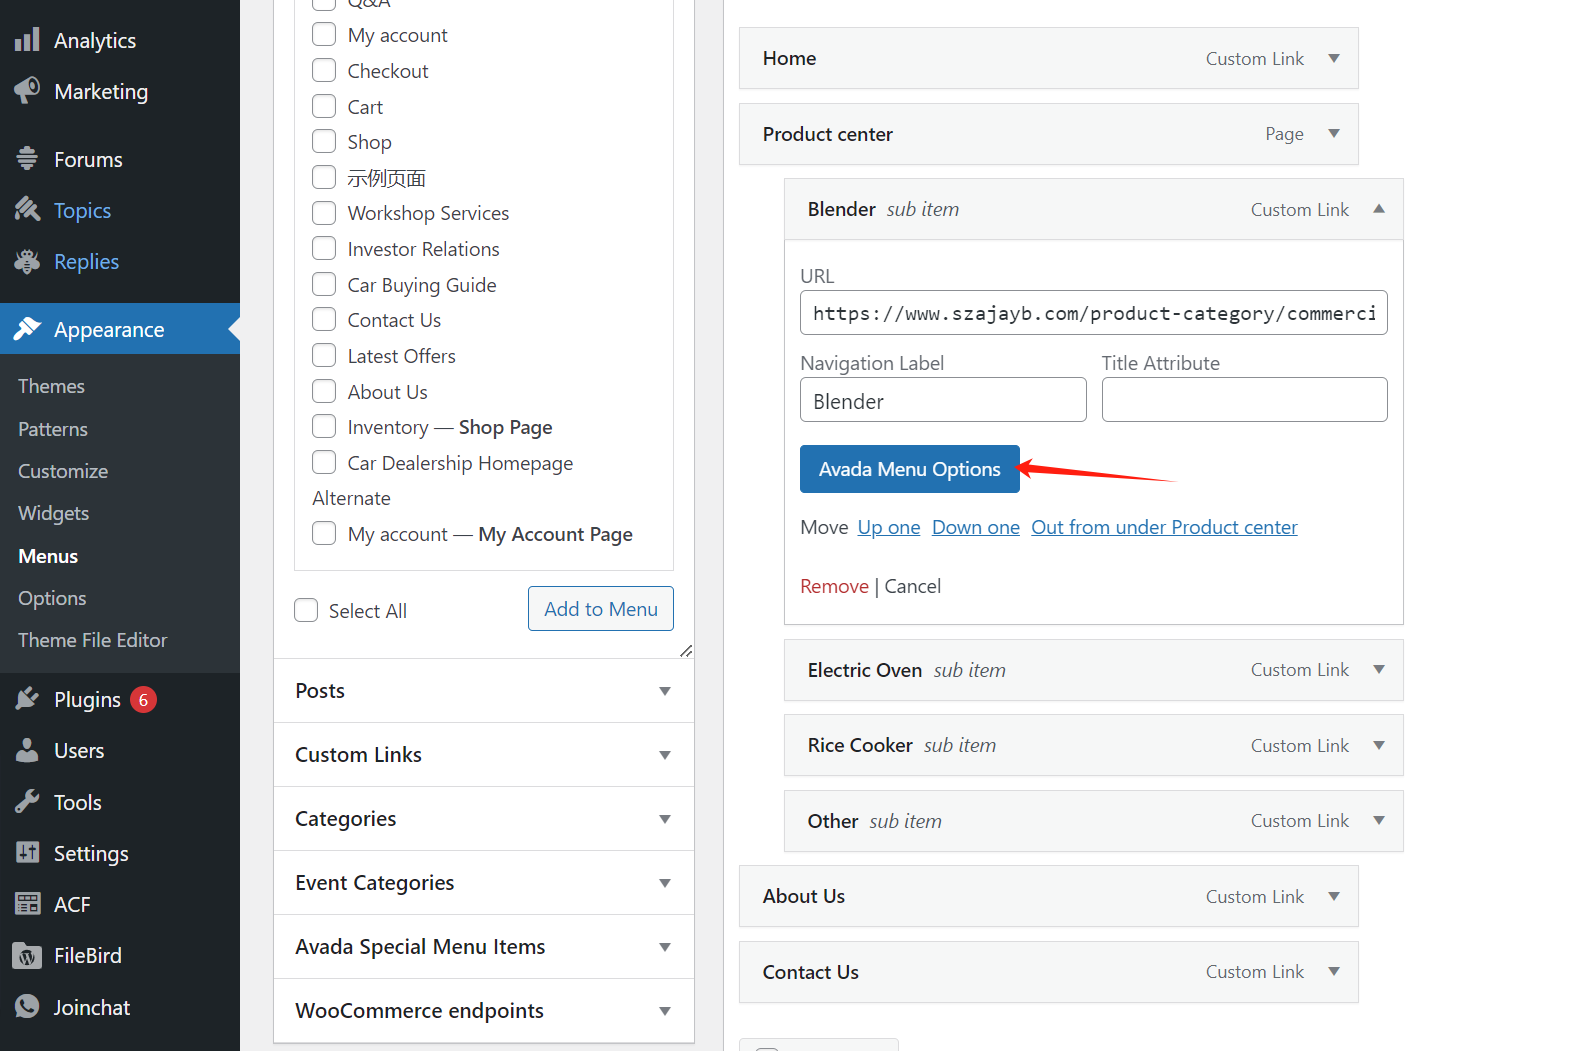Click the Add to Menu button
The height and width of the screenshot is (1051, 1582).
click(x=600, y=609)
